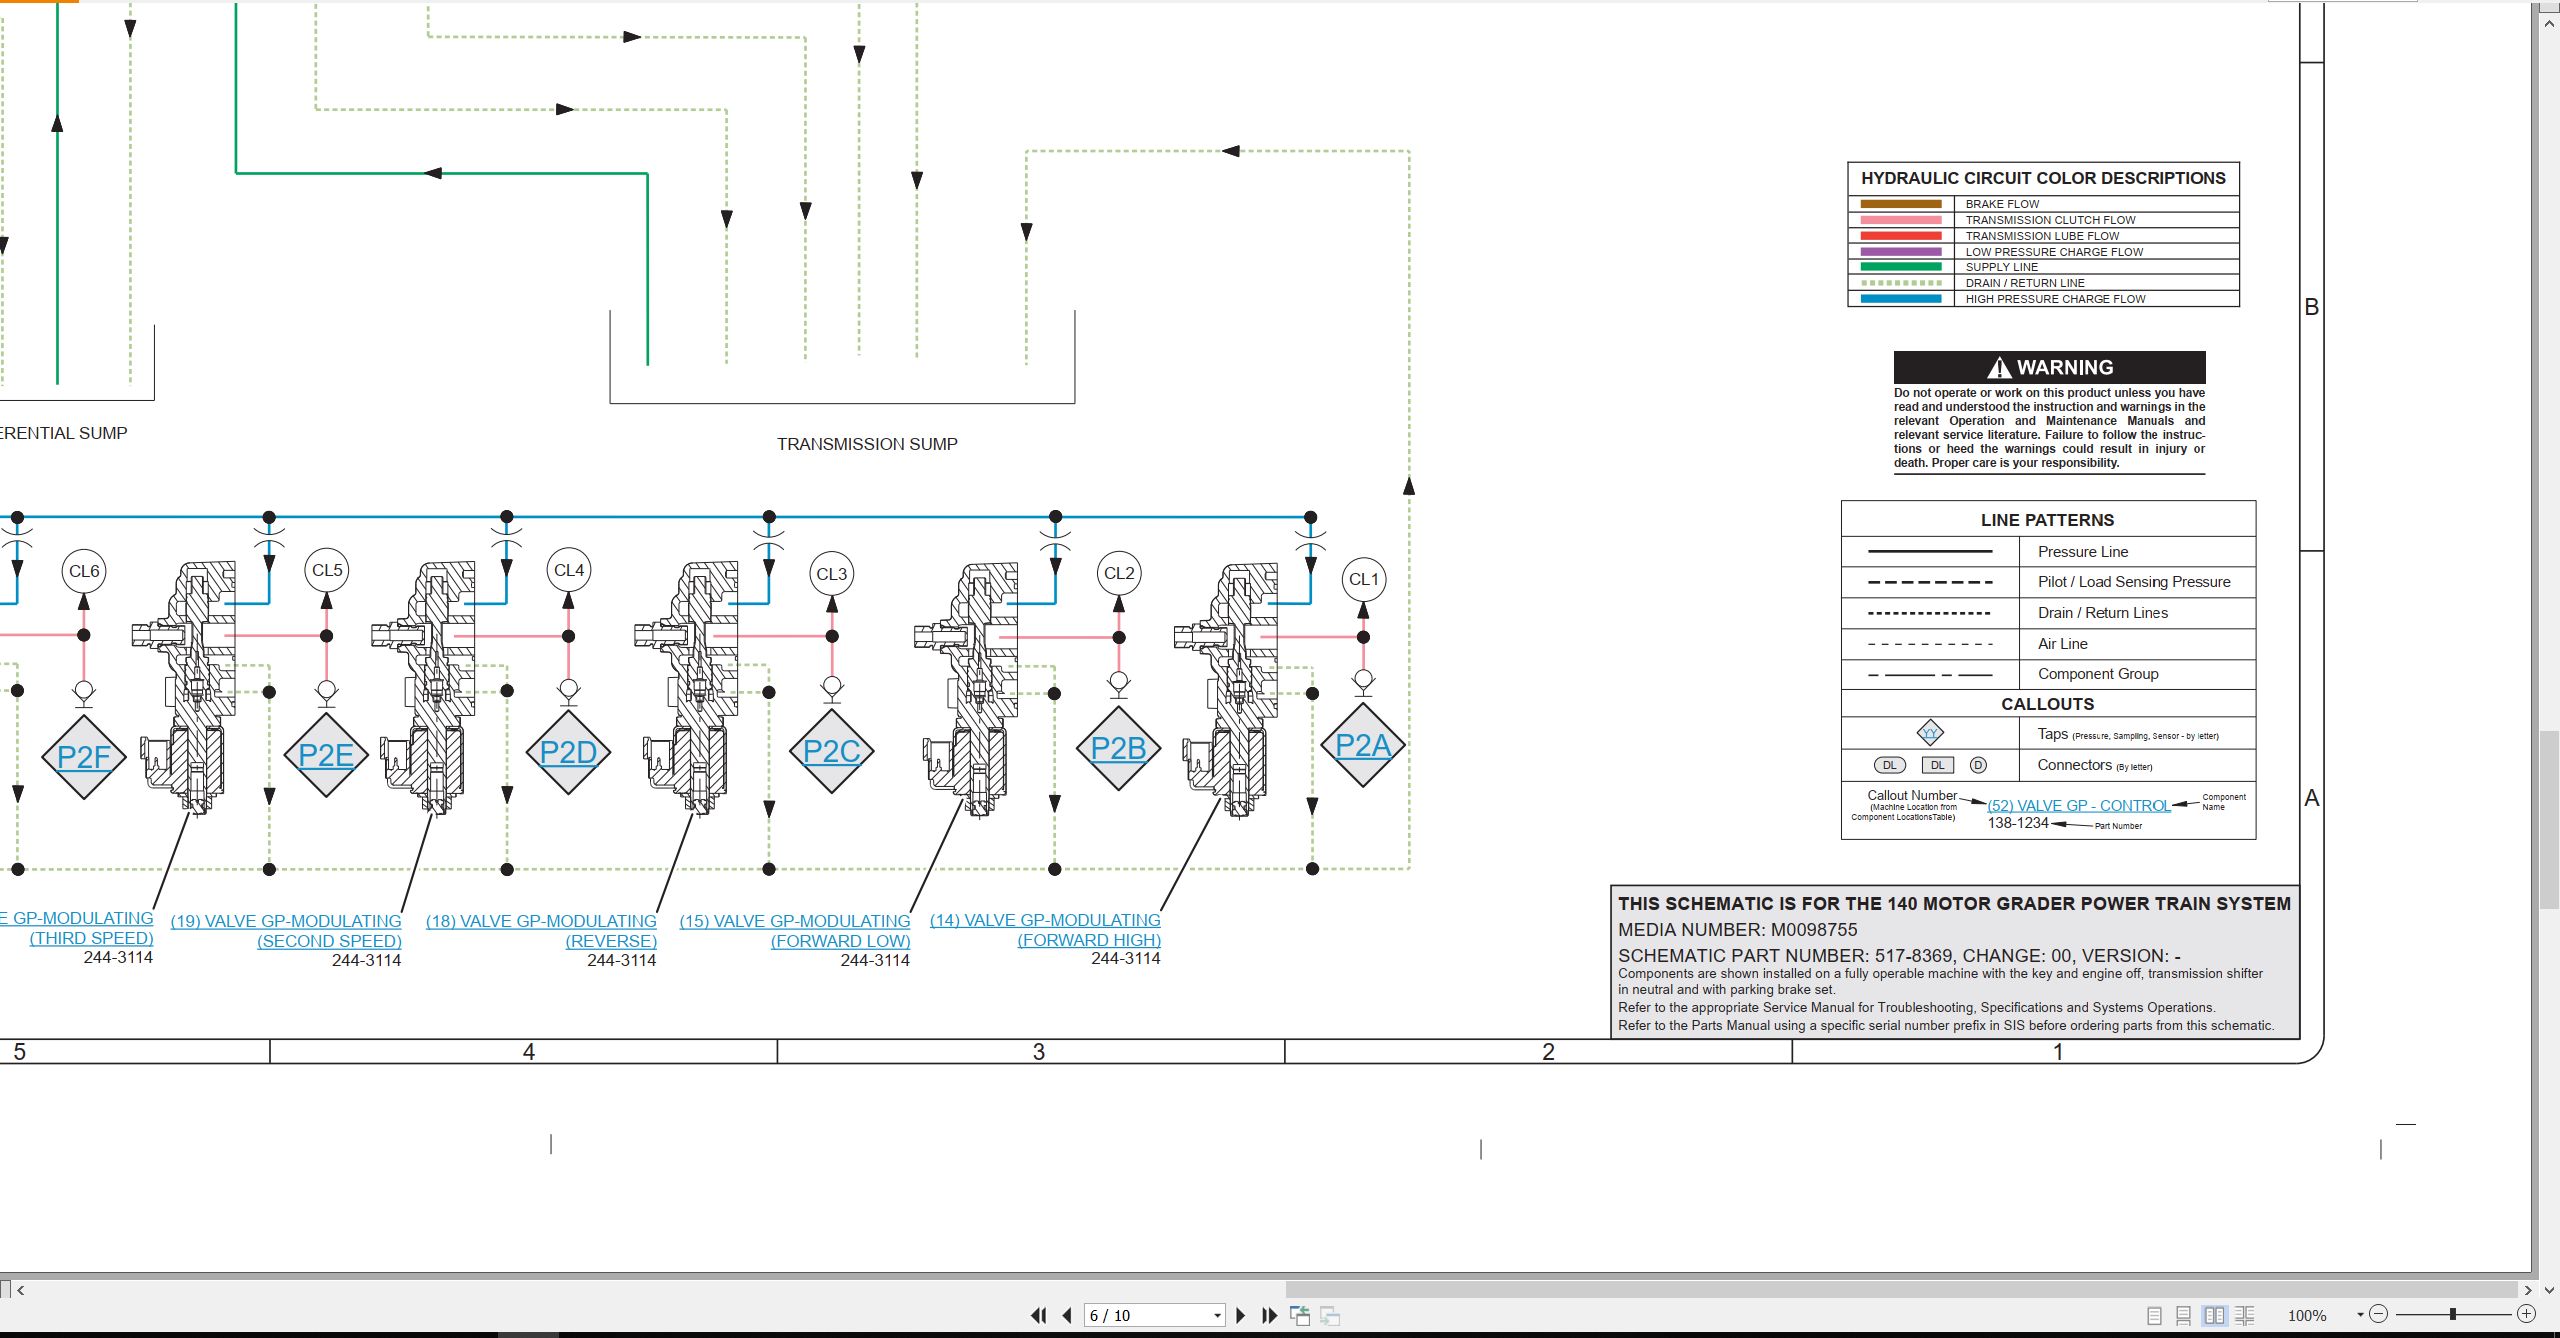
Task: Click the Component Group row
Action: coord(2048,674)
